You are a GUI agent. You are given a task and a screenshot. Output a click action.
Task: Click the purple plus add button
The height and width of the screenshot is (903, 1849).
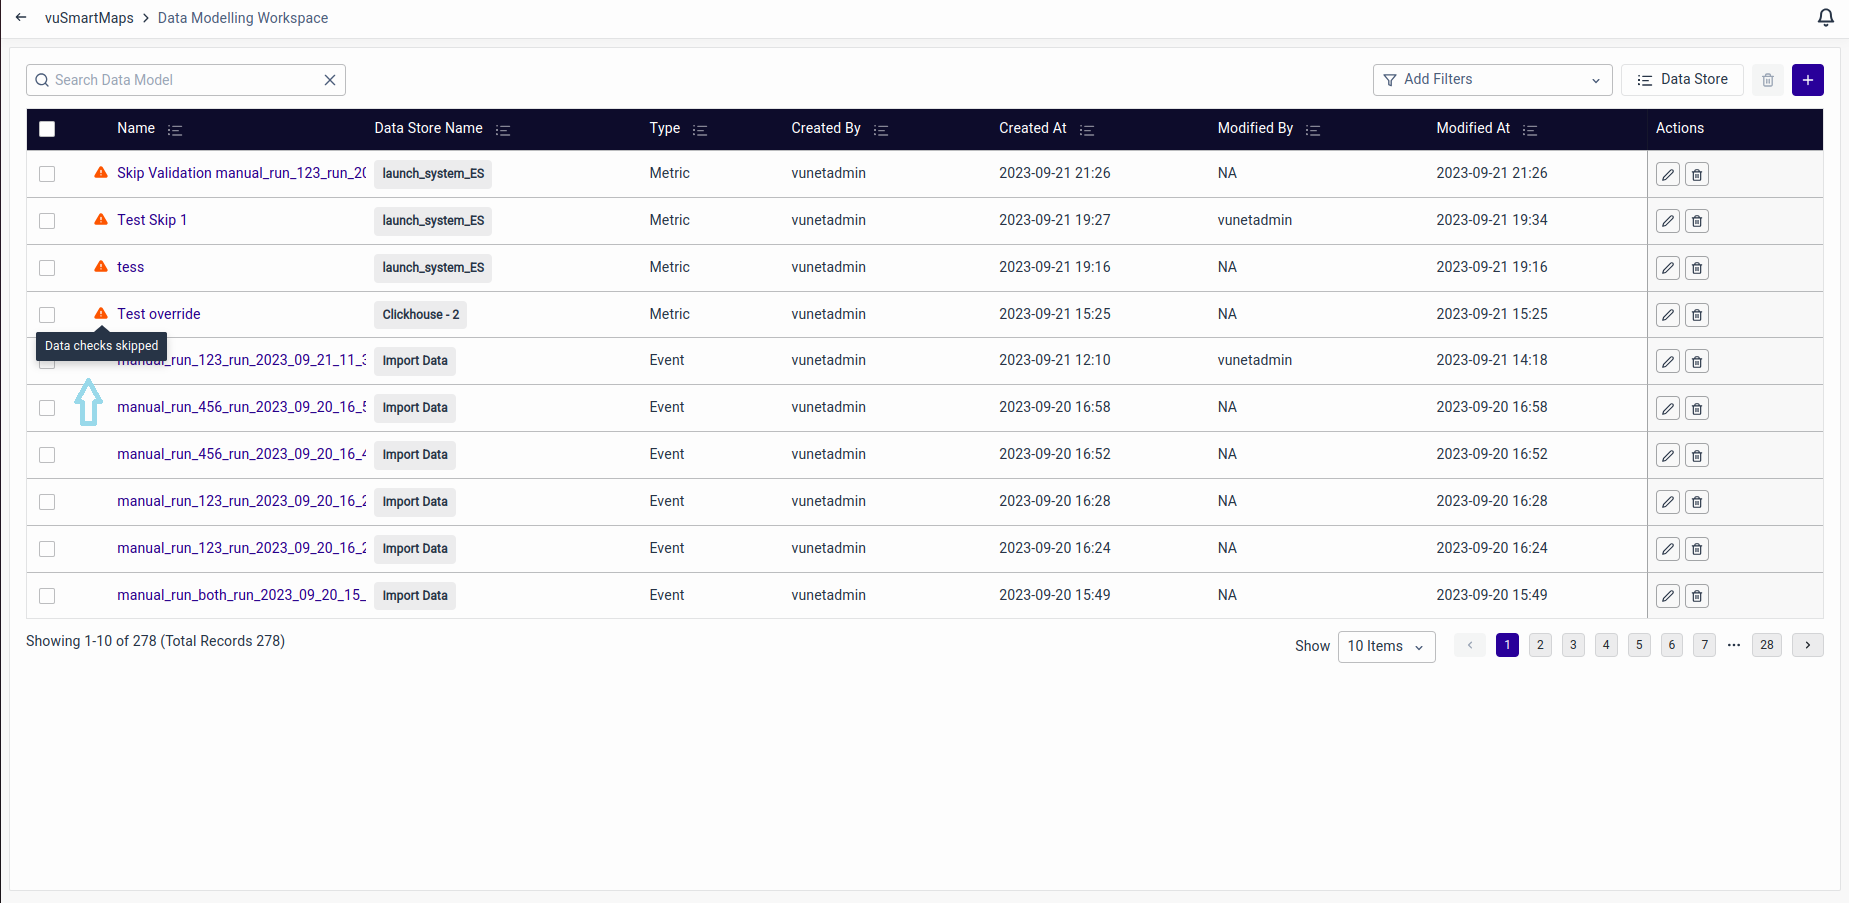click(1807, 80)
